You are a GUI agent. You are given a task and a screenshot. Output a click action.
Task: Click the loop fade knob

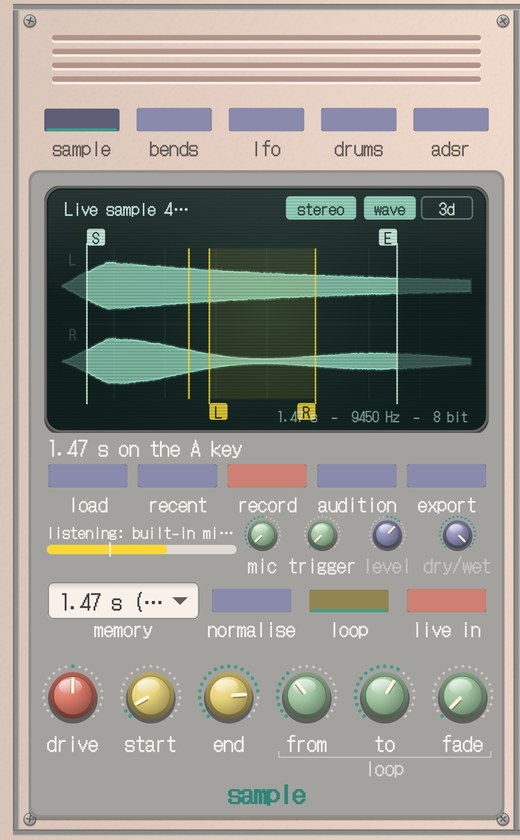[x=463, y=695]
